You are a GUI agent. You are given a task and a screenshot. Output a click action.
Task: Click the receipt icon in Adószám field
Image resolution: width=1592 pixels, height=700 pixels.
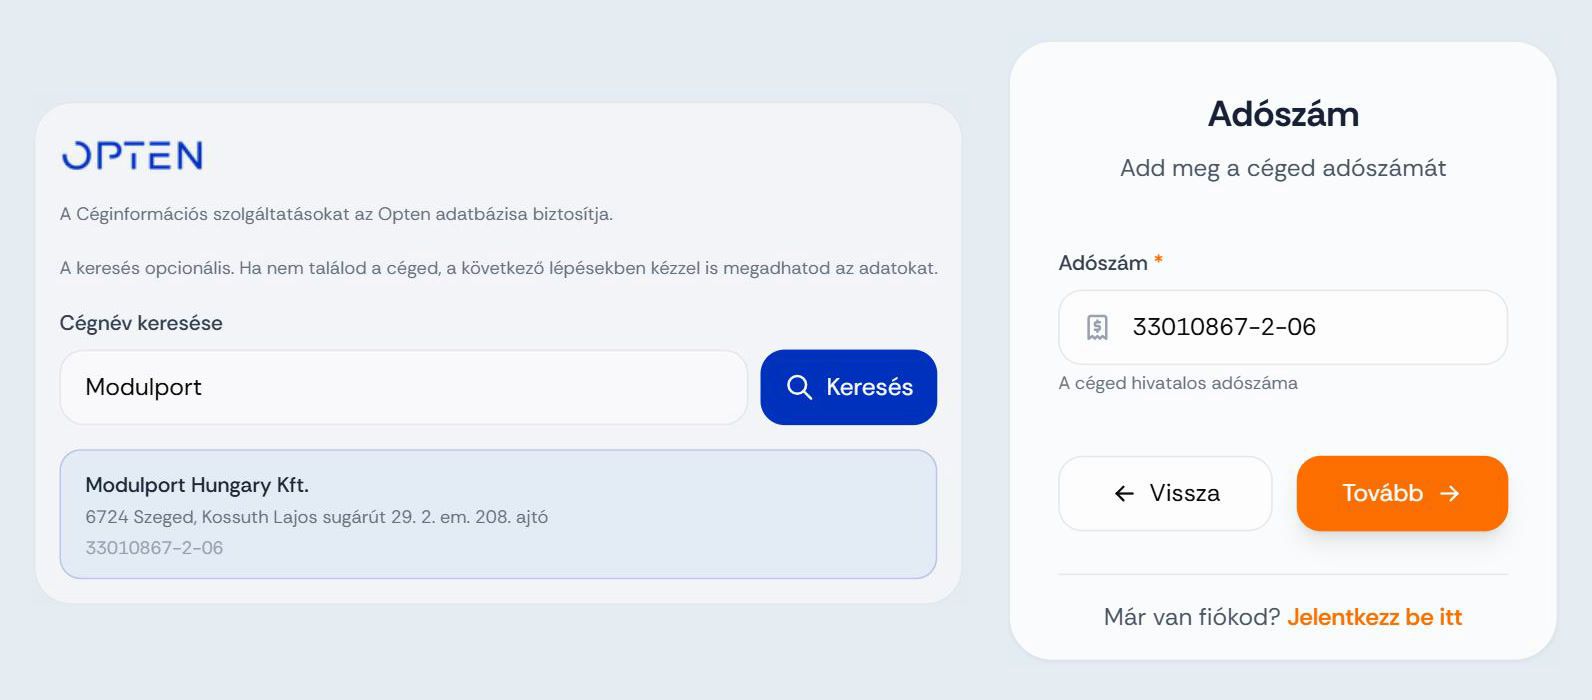pos(1097,327)
